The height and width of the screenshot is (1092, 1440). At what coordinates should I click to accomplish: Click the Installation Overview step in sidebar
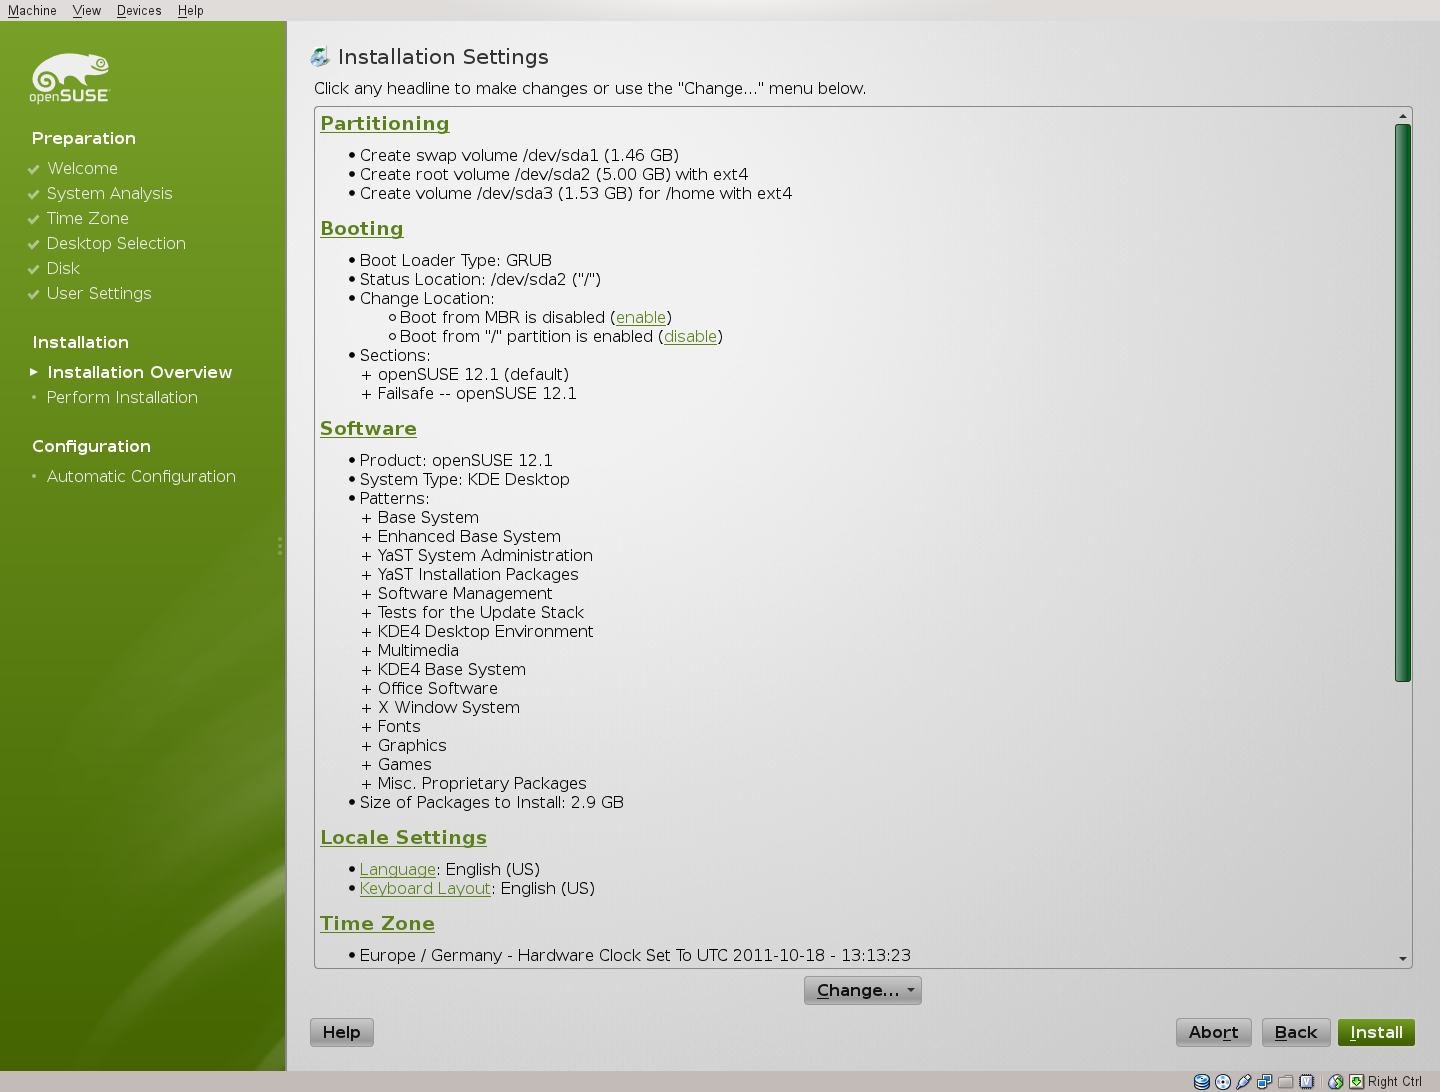(139, 372)
